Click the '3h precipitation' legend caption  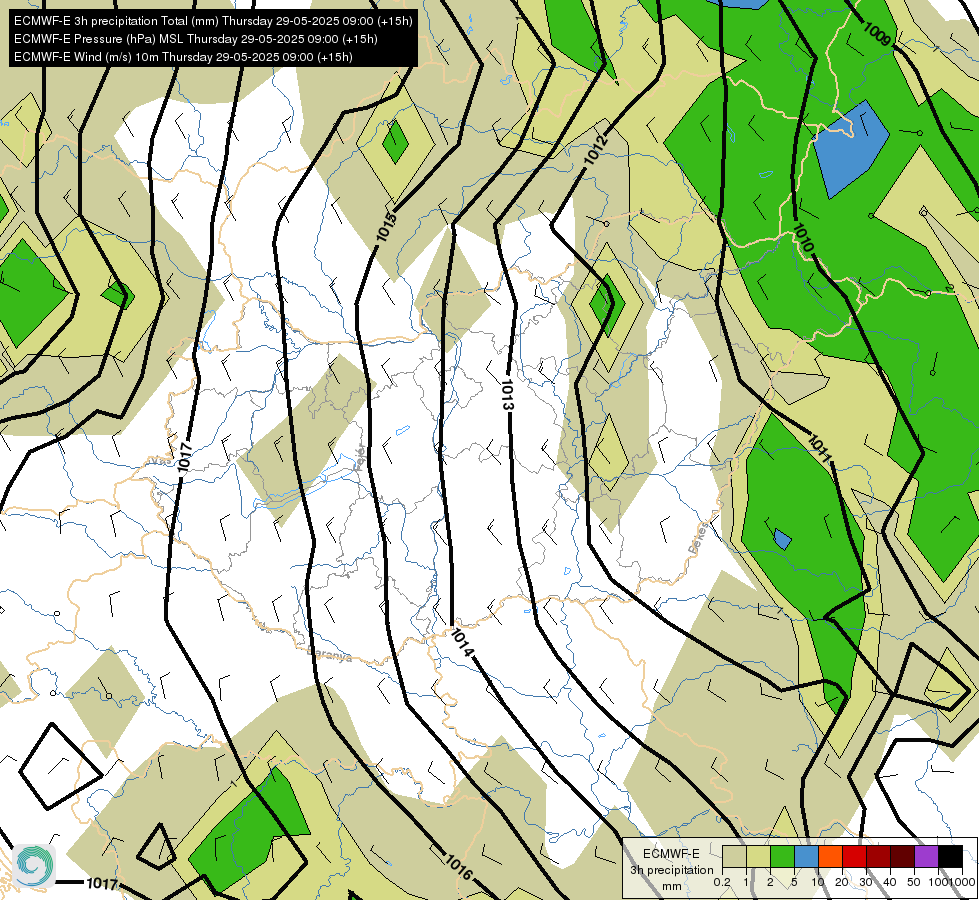click(x=672, y=870)
